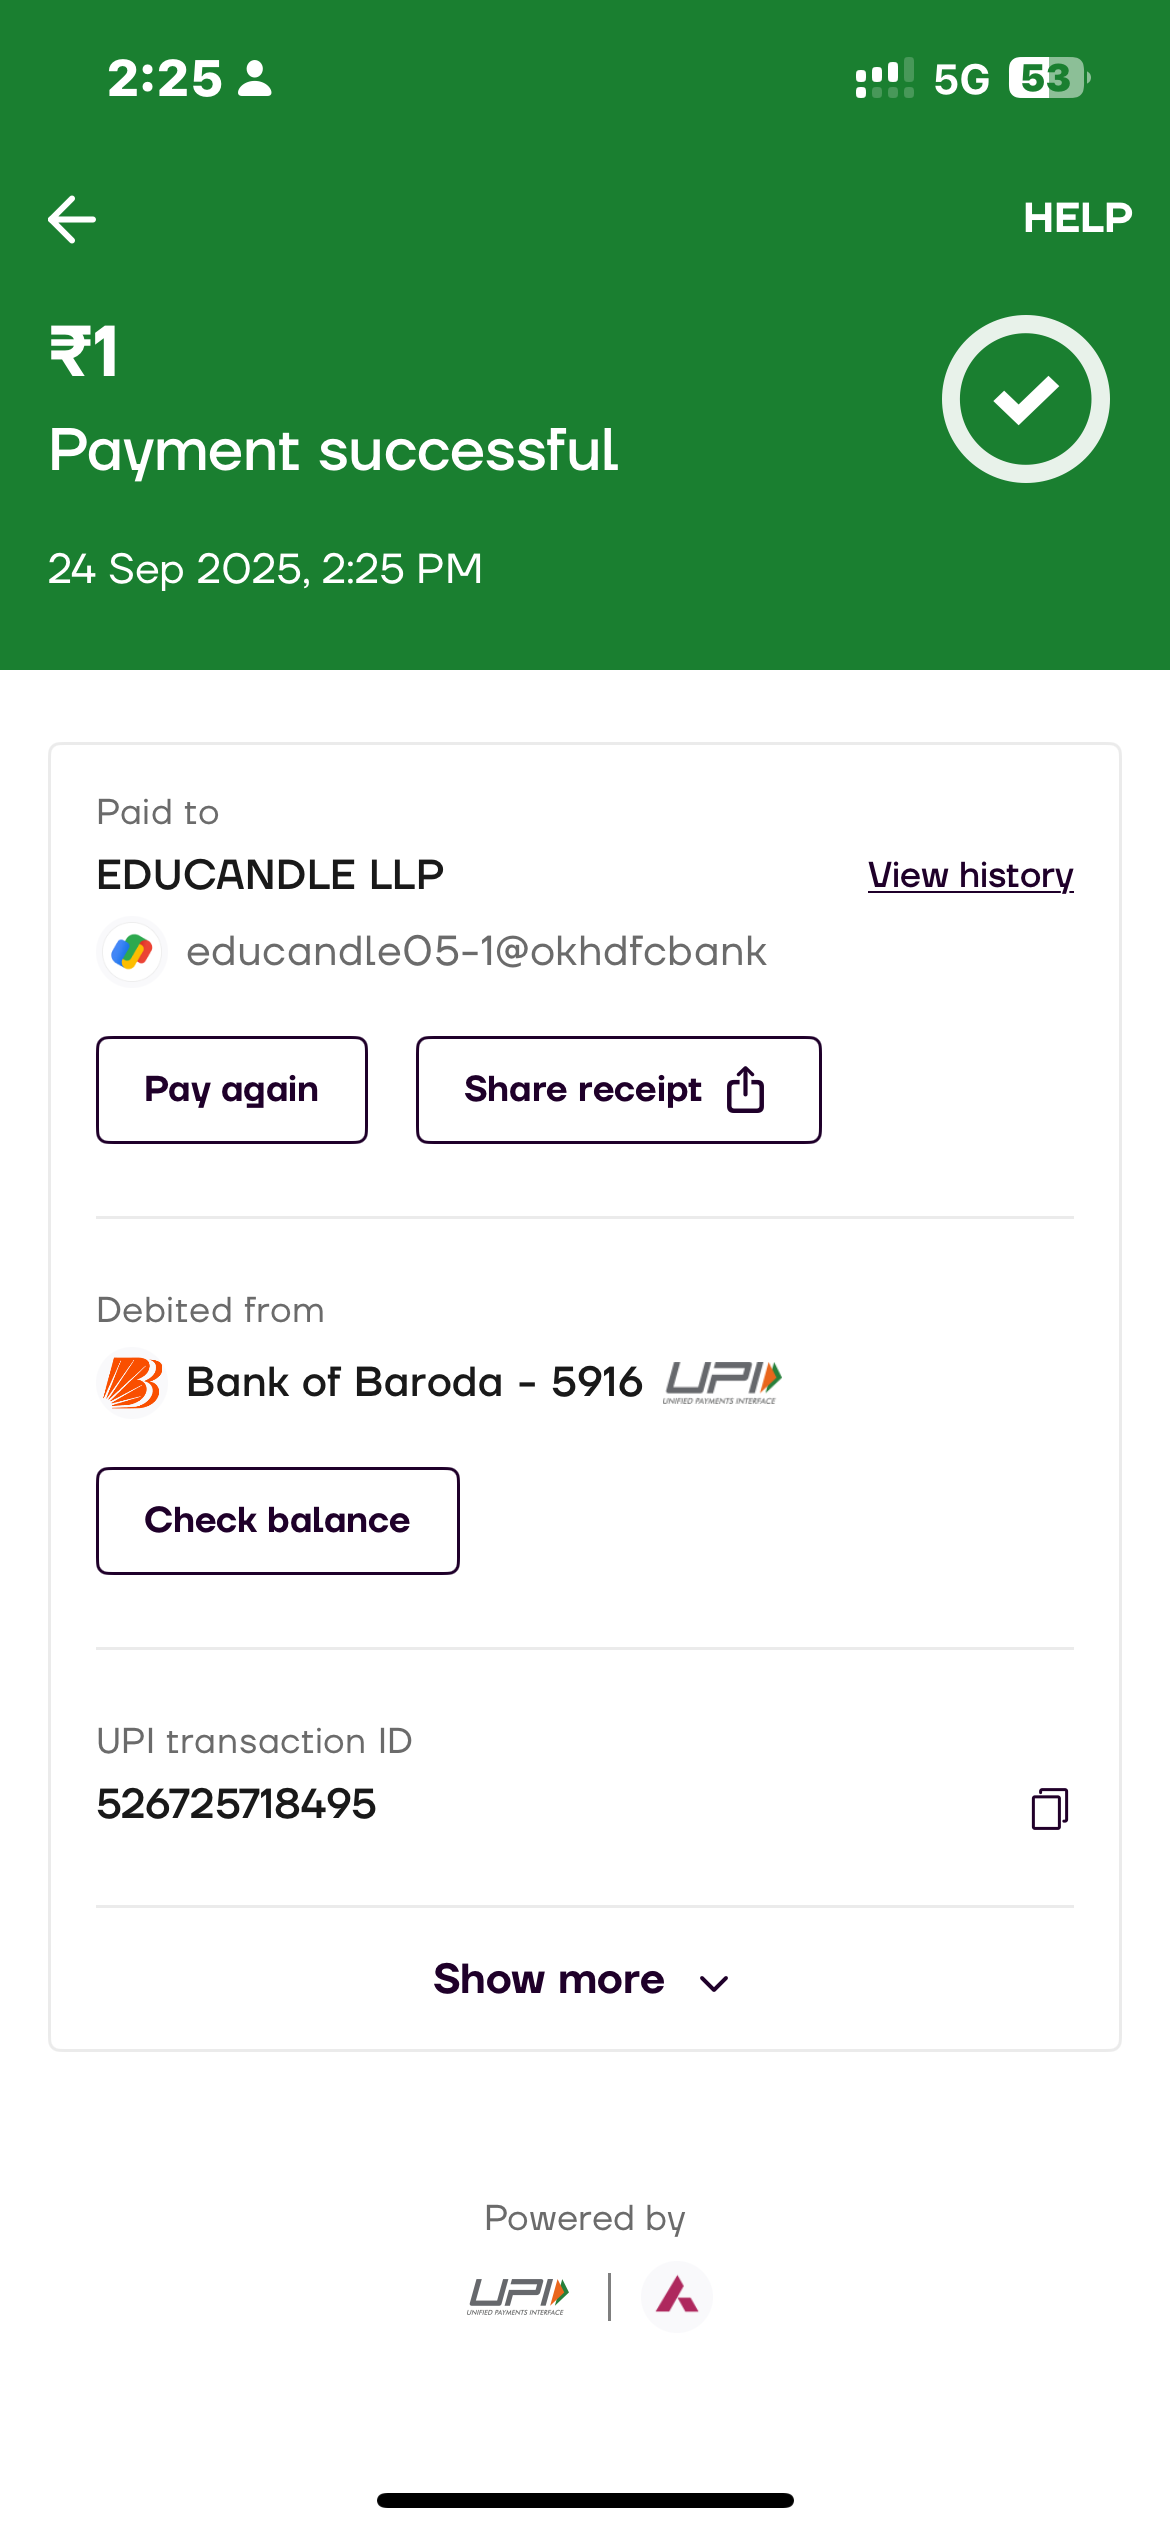Tap the battery indicator in status bar
The height and width of the screenshot is (2532, 1170).
[x=1048, y=78]
